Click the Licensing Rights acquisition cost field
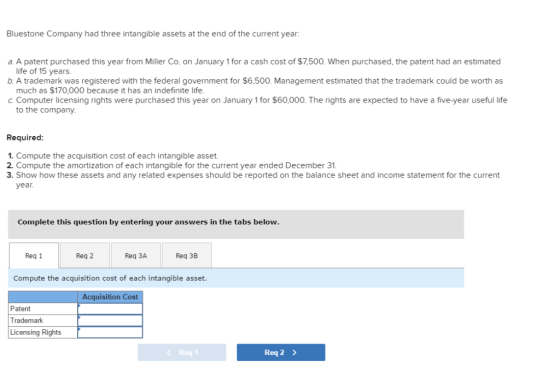 110,332
